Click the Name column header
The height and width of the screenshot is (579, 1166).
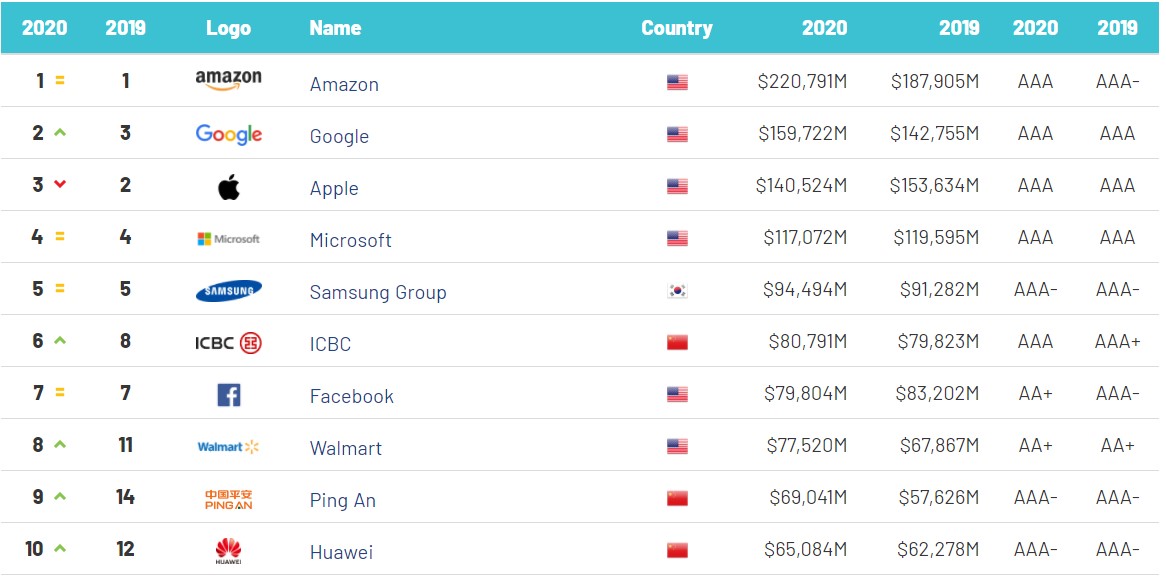(x=335, y=28)
